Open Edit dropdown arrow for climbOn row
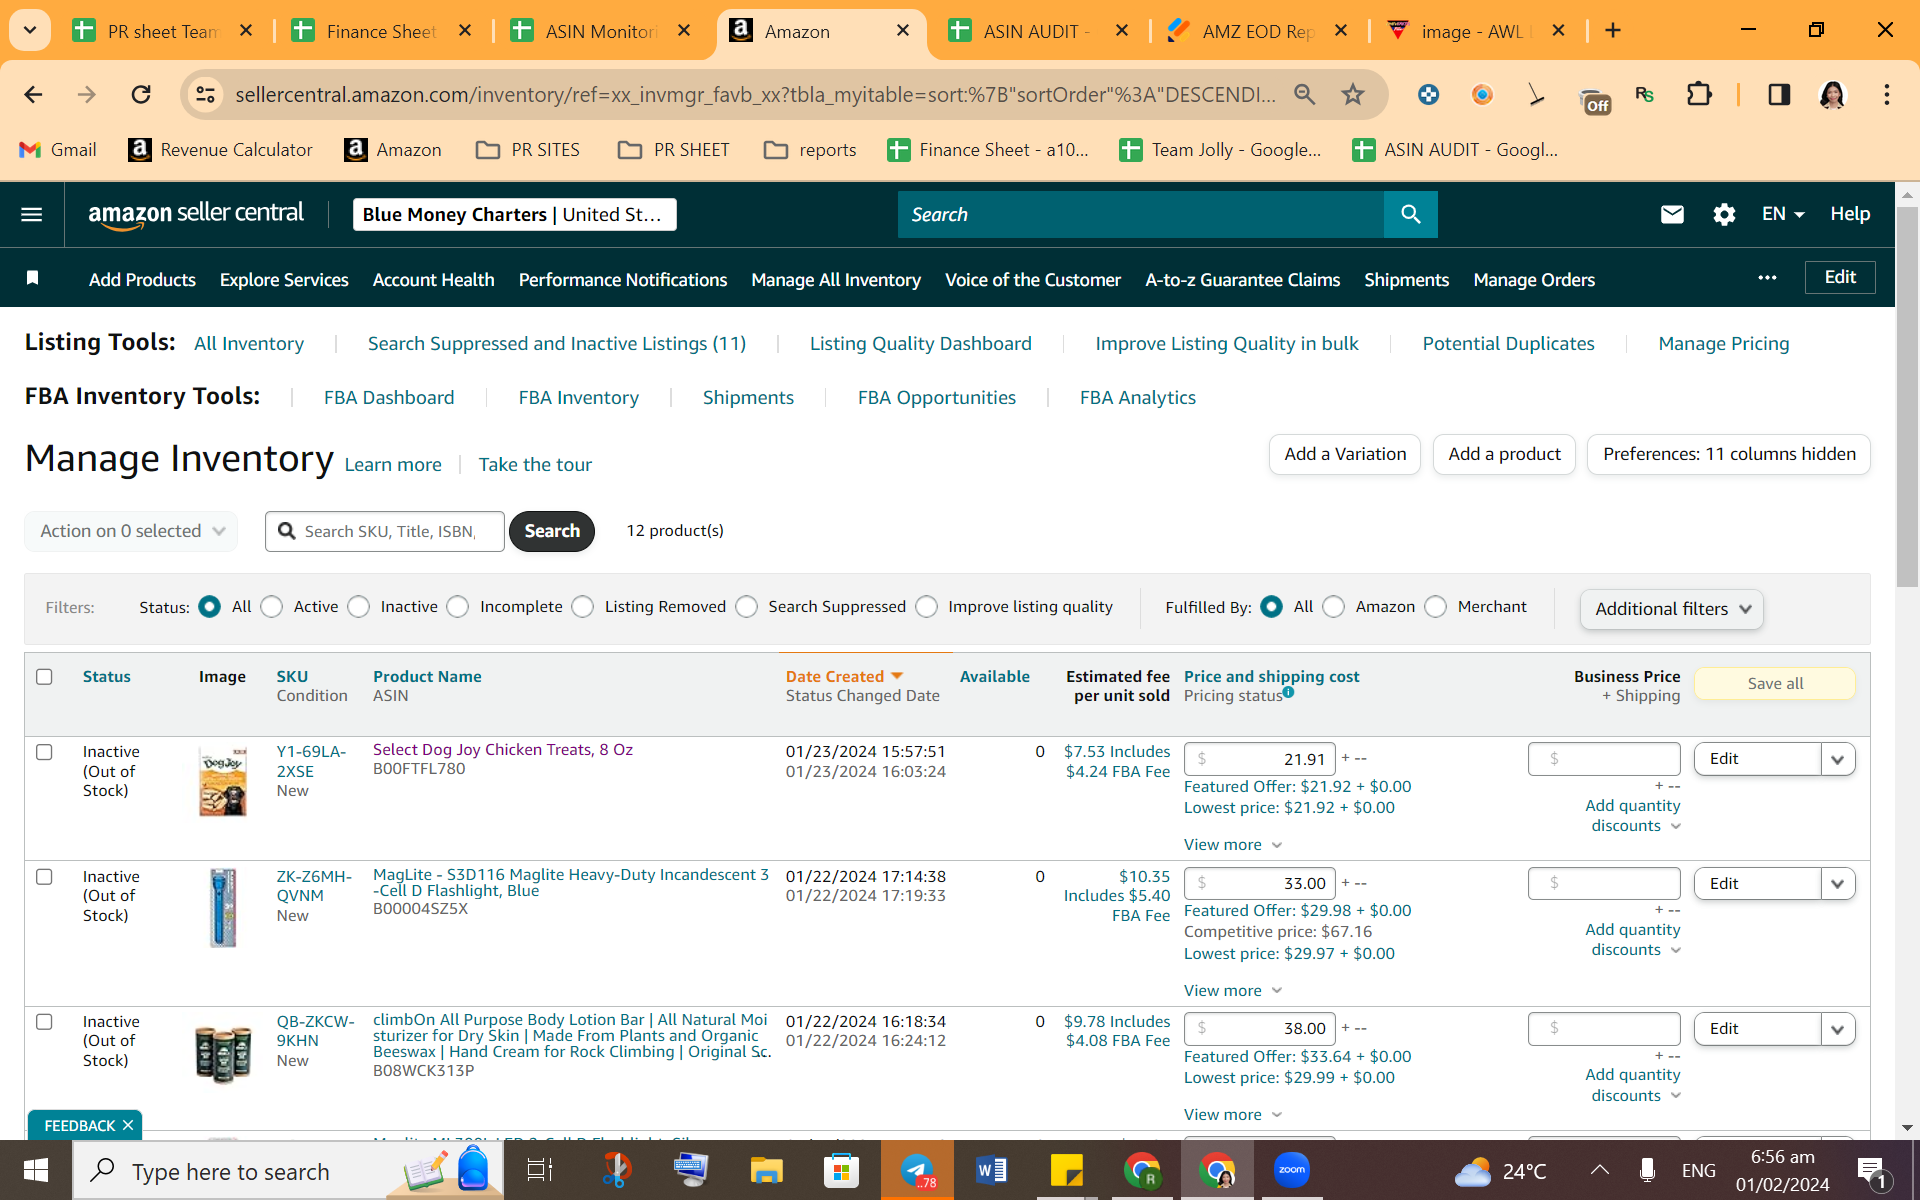 [x=1838, y=1029]
